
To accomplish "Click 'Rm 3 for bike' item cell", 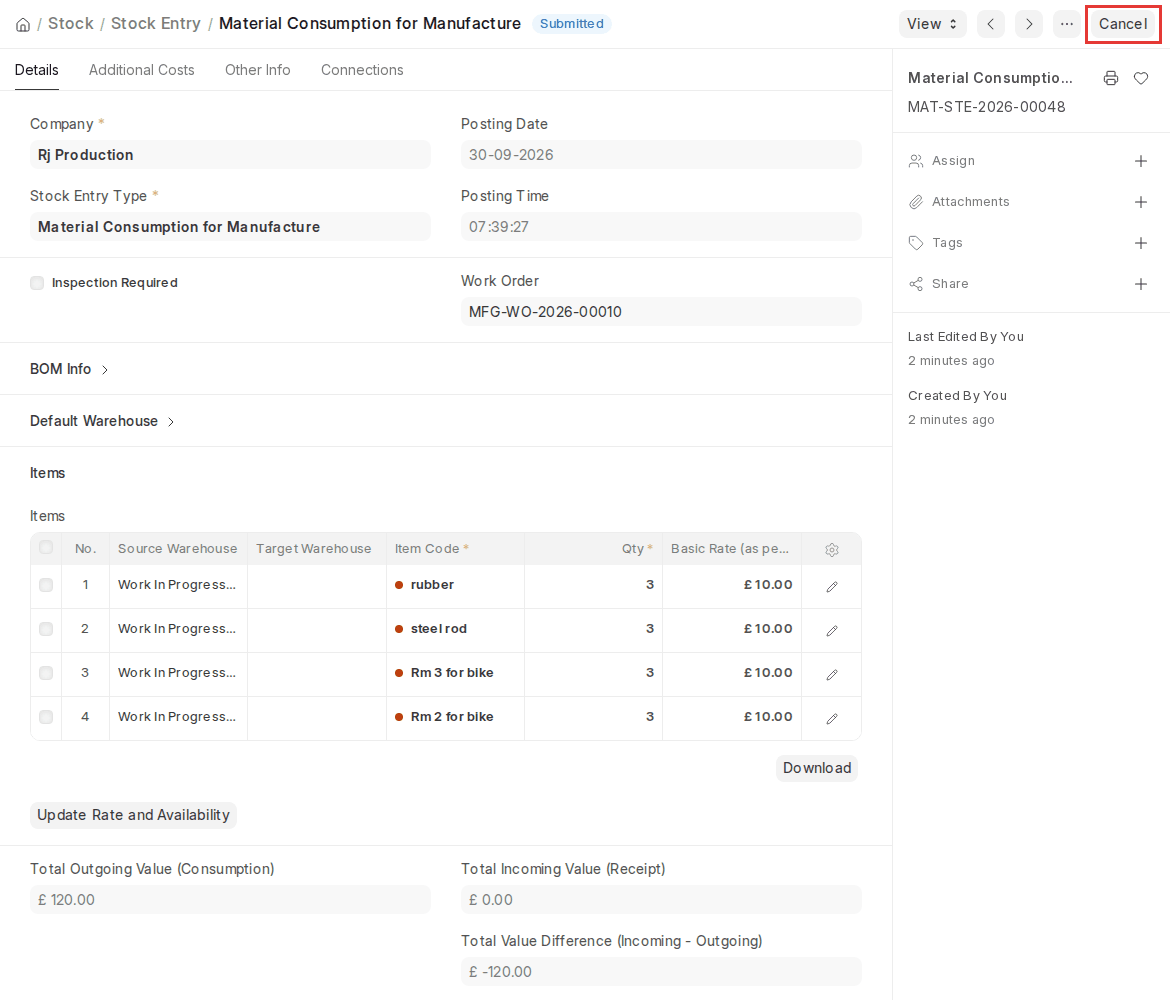I will click(455, 674).
